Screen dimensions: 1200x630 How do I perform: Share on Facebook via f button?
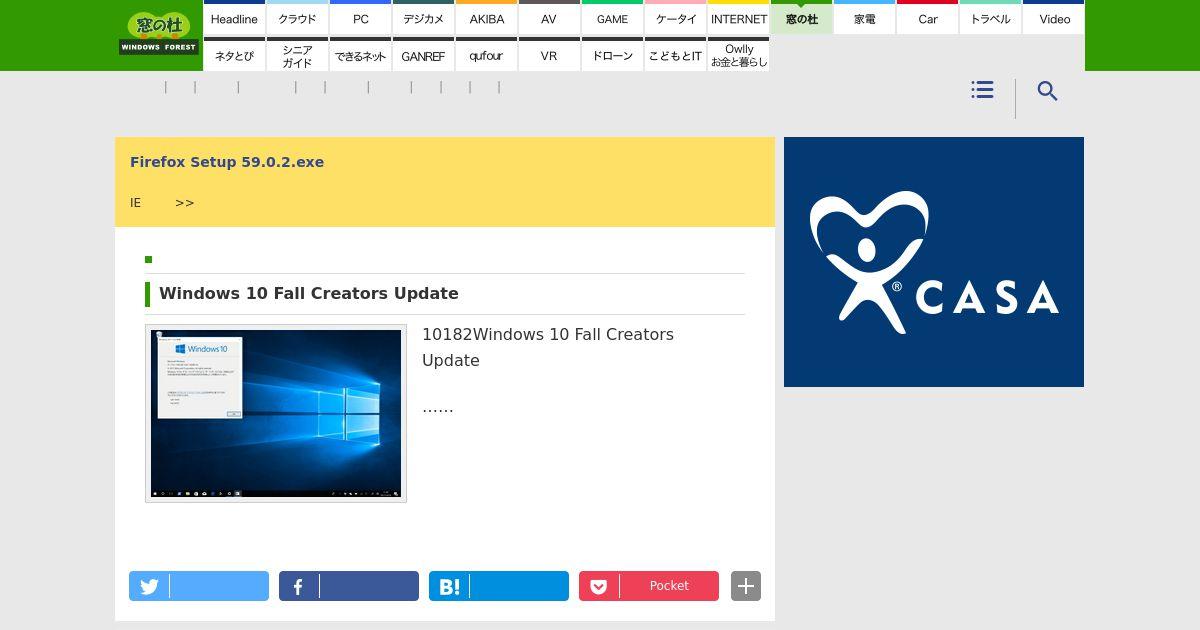[x=349, y=586]
